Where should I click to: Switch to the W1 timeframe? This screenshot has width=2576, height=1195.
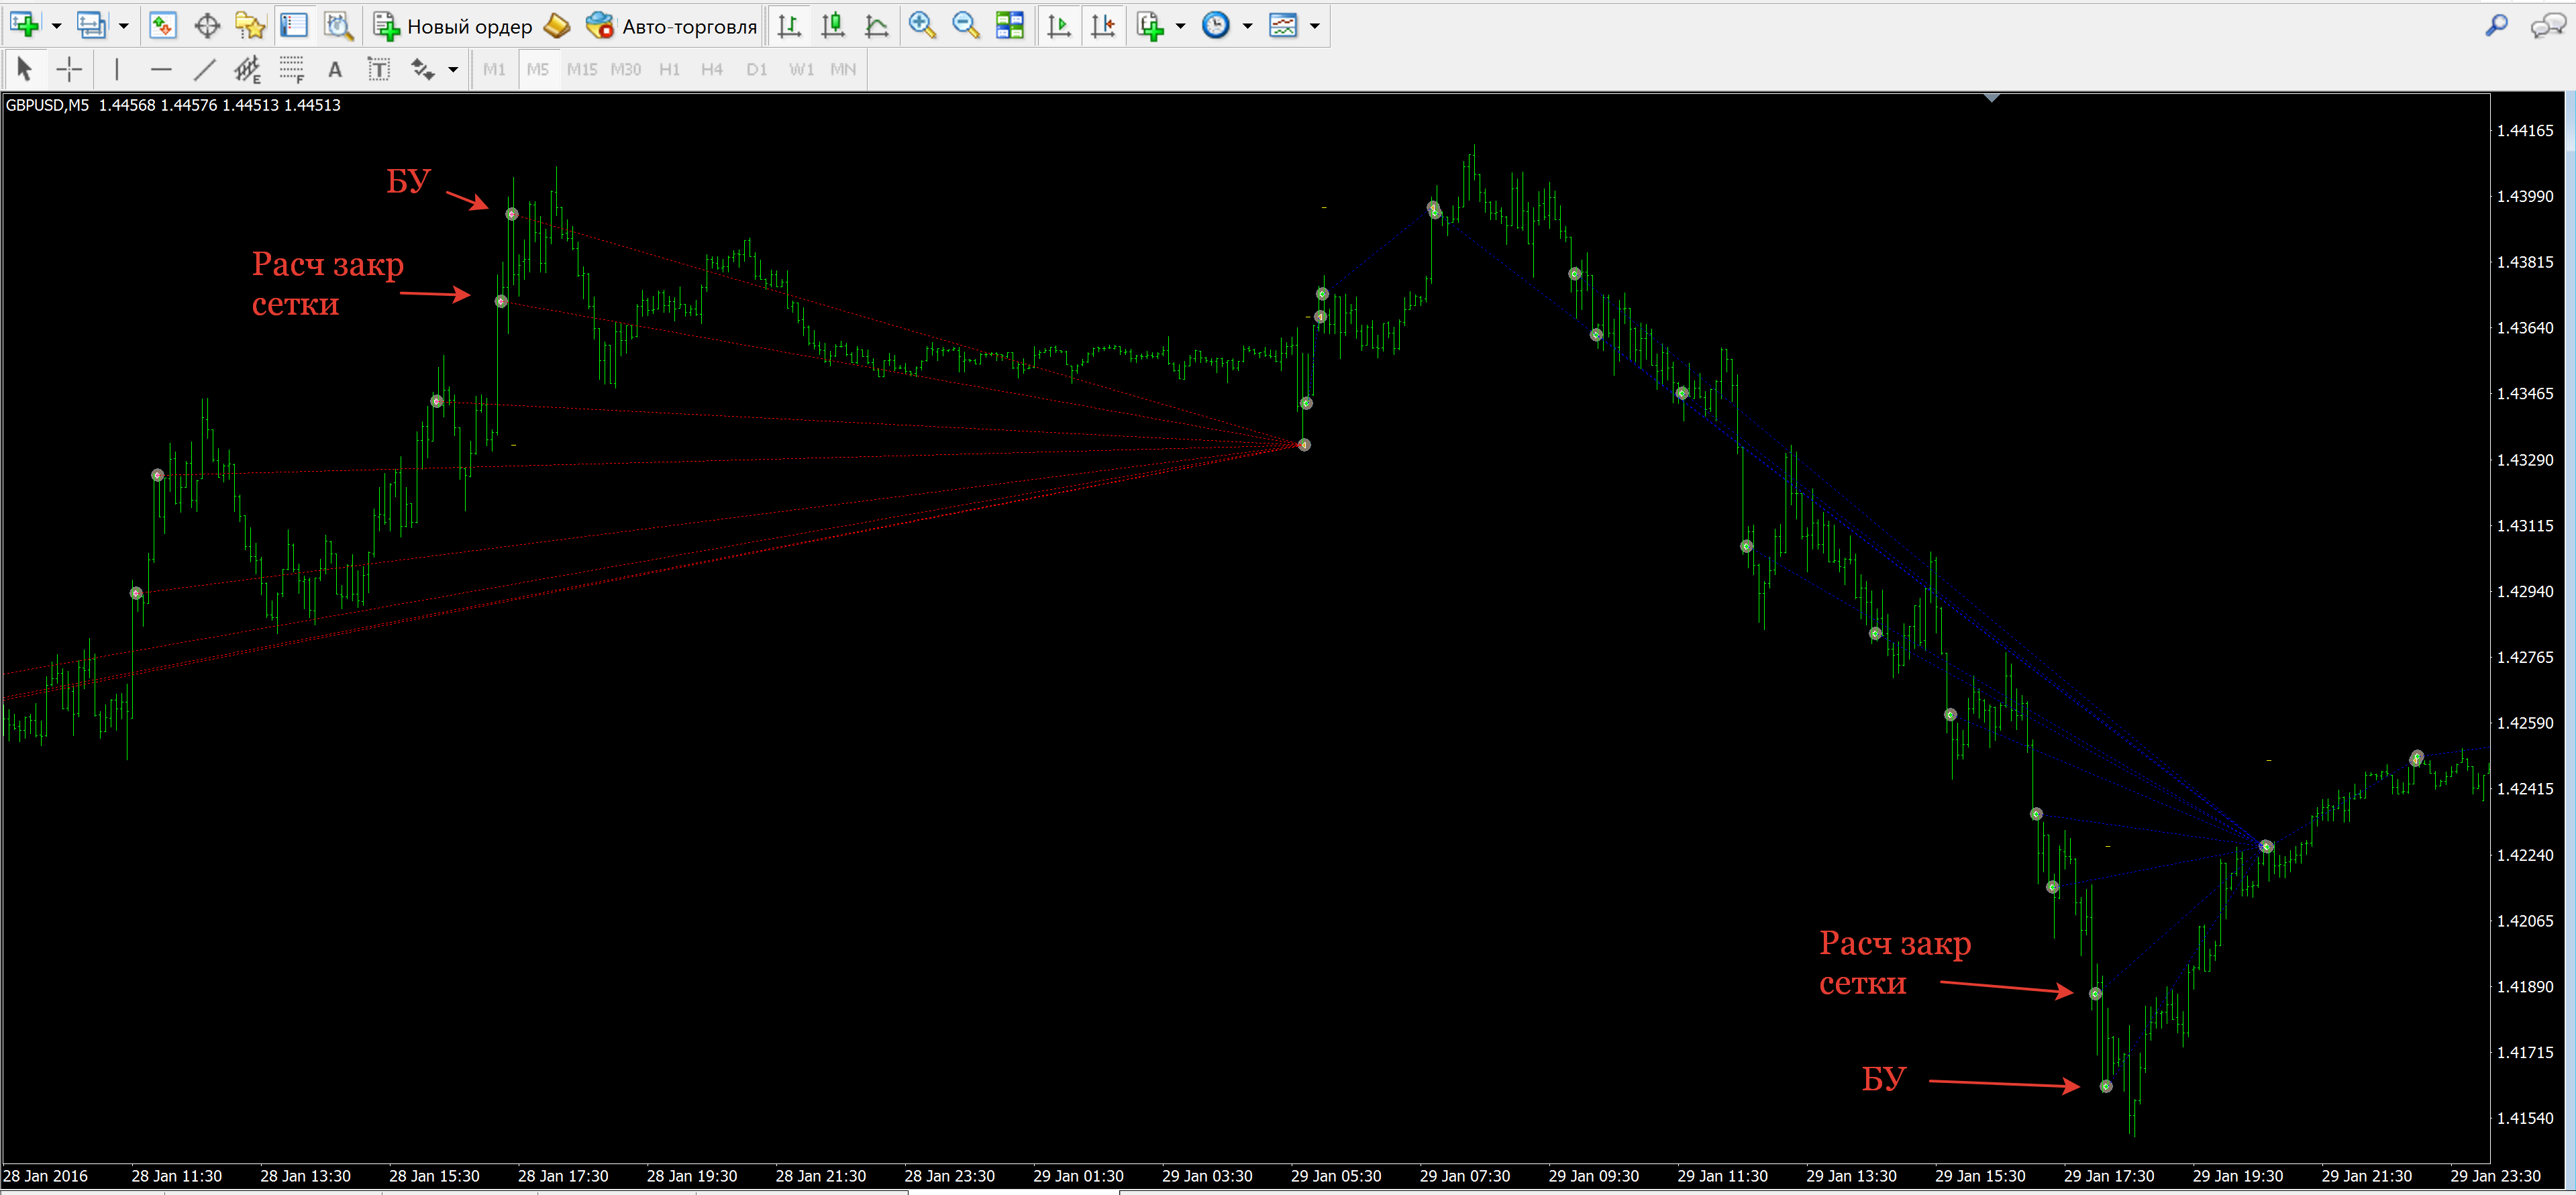click(801, 69)
